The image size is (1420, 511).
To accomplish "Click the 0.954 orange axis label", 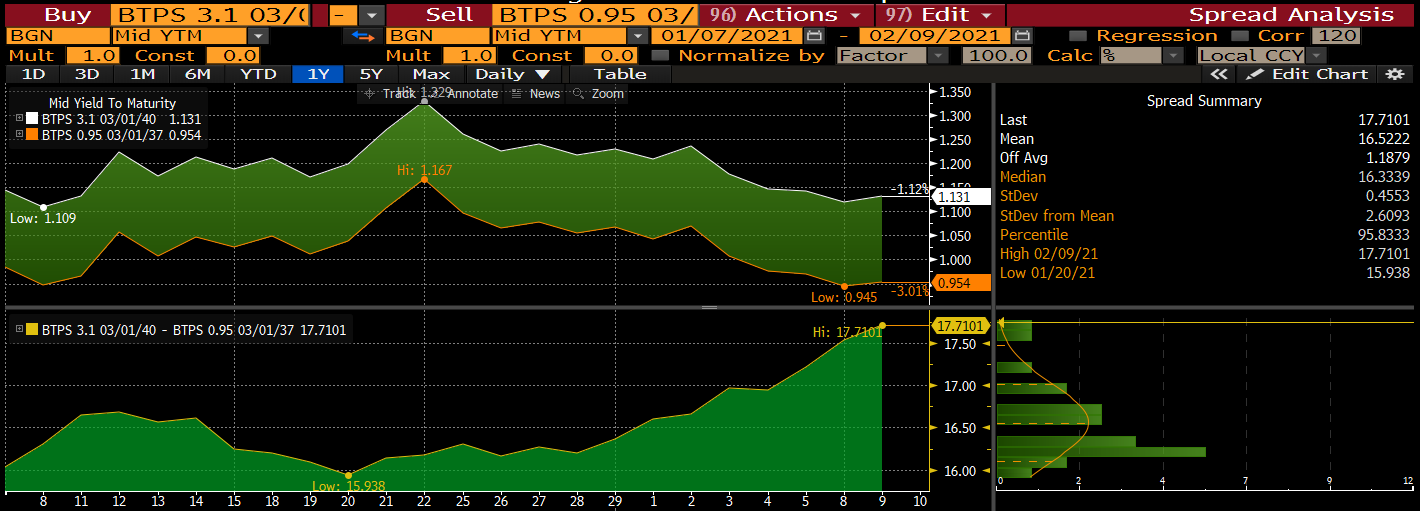I will (960, 283).
